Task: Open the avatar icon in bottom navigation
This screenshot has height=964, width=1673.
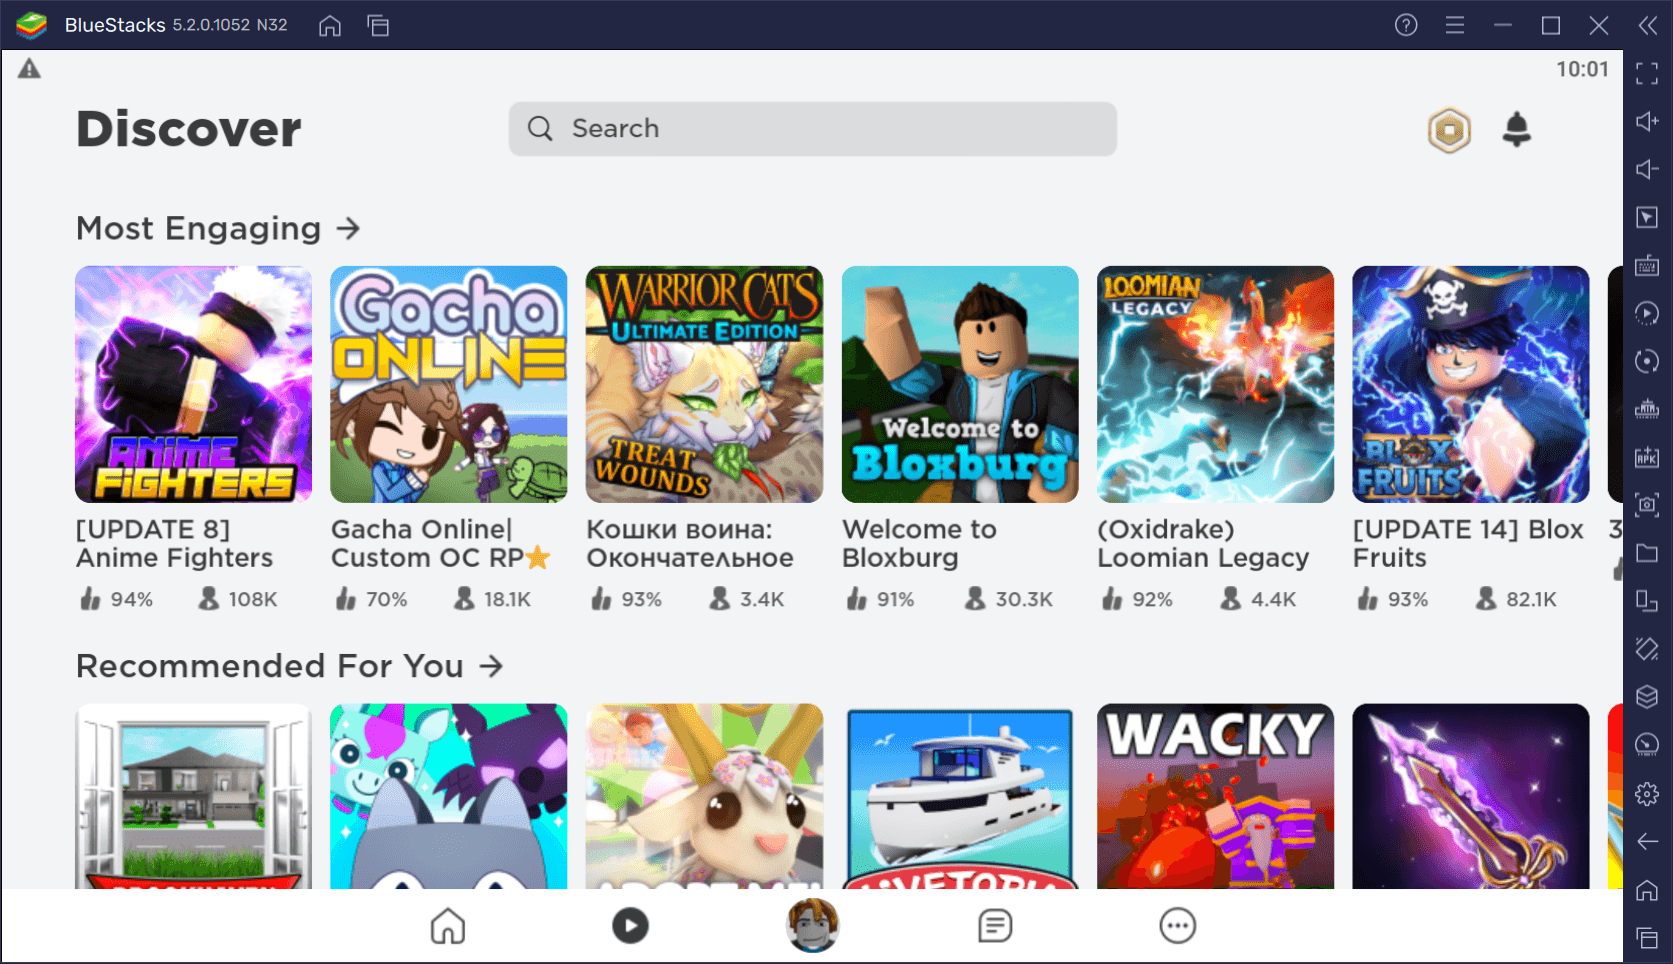Action: [x=812, y=925]
